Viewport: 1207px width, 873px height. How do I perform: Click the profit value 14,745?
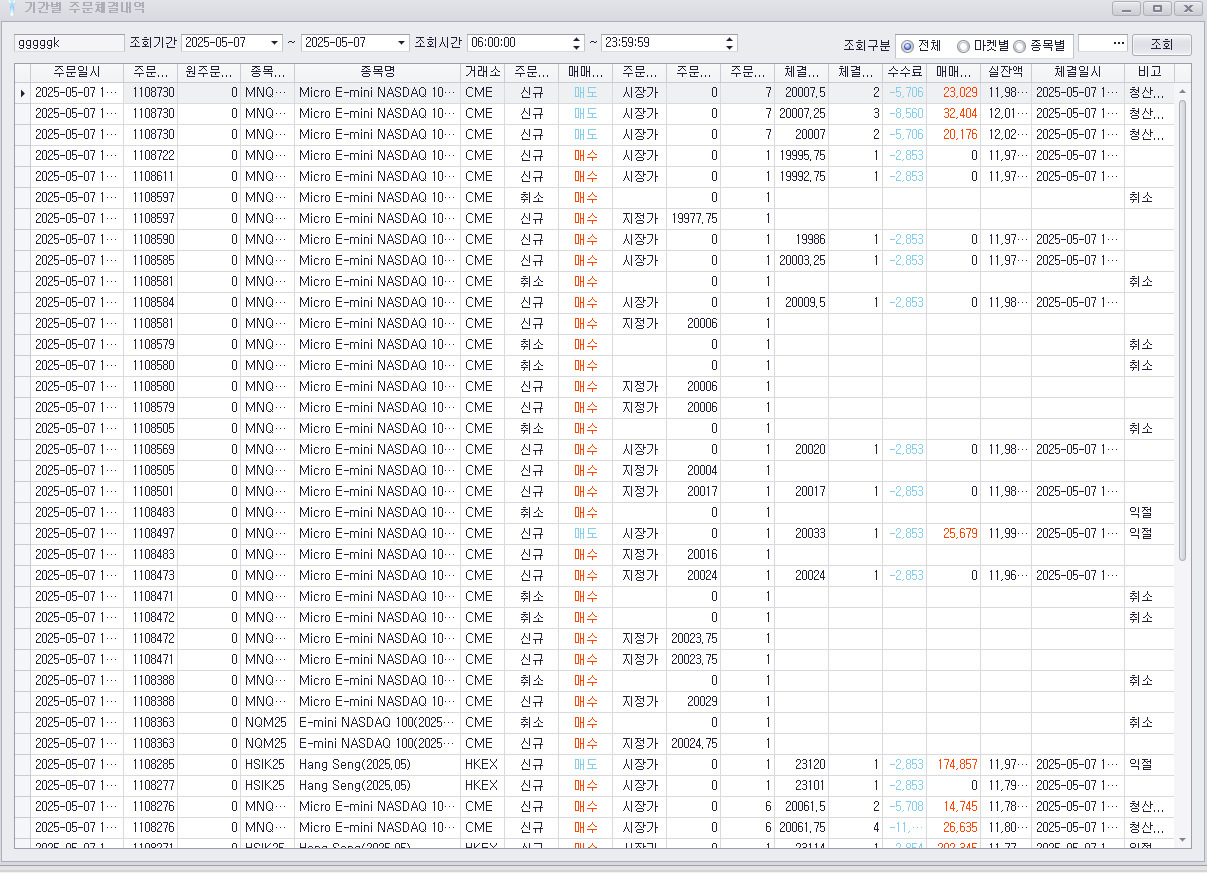coord(953,807)
